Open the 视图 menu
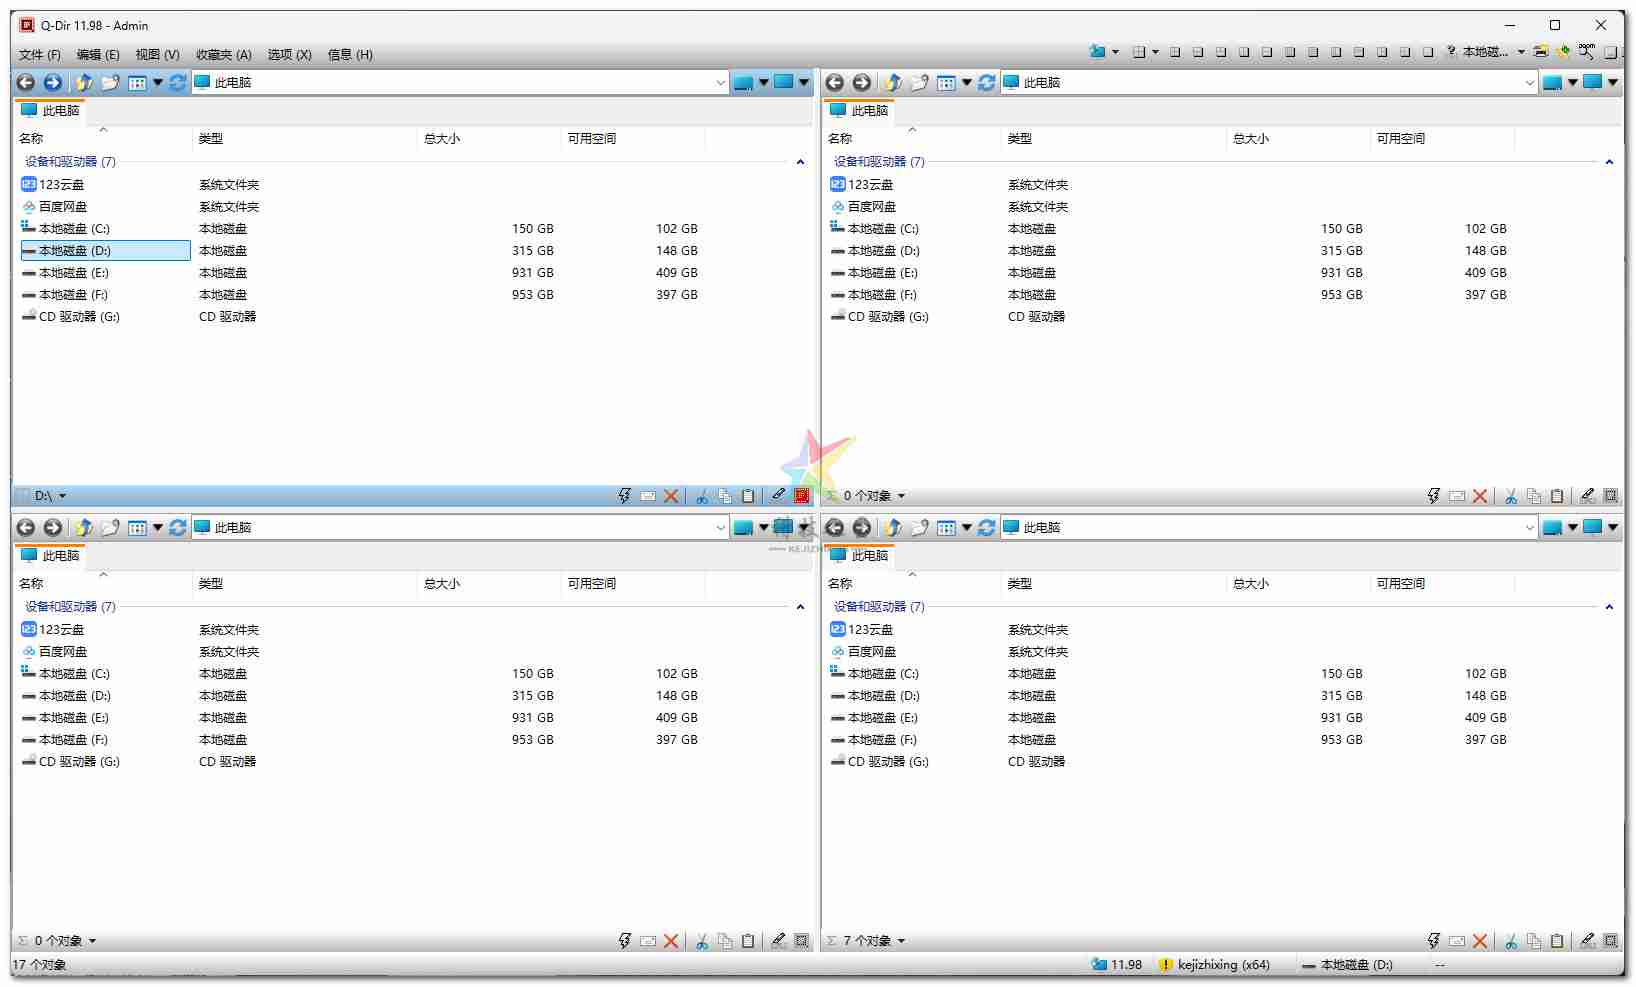1636x987 pixels. pyautogui.click(x=156, y=54)
